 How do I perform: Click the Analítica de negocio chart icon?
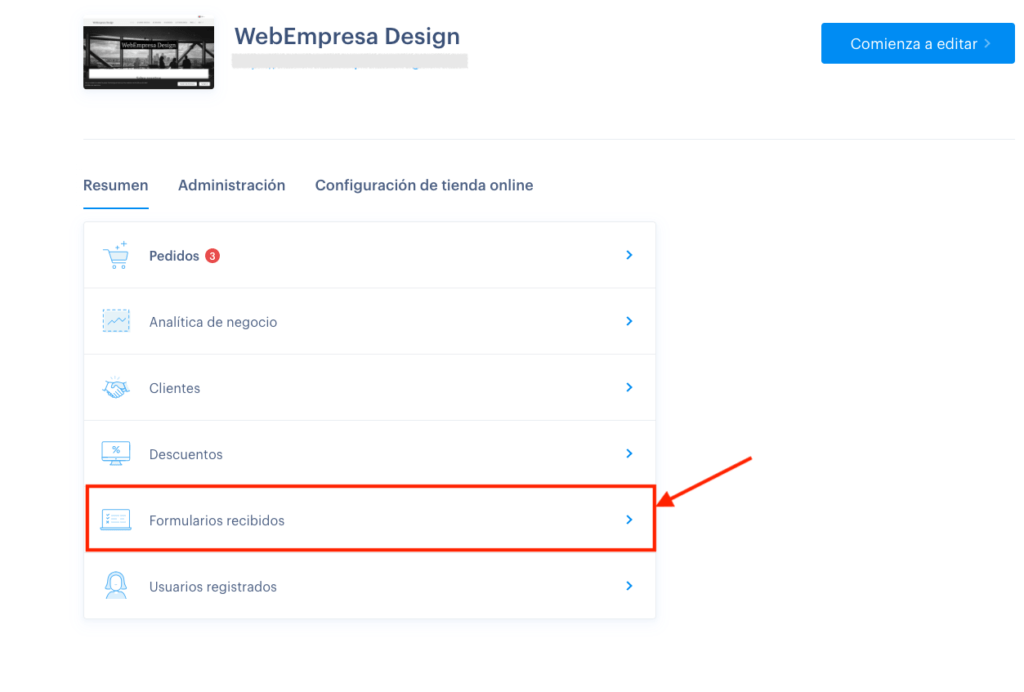click(x=116, y=321)
